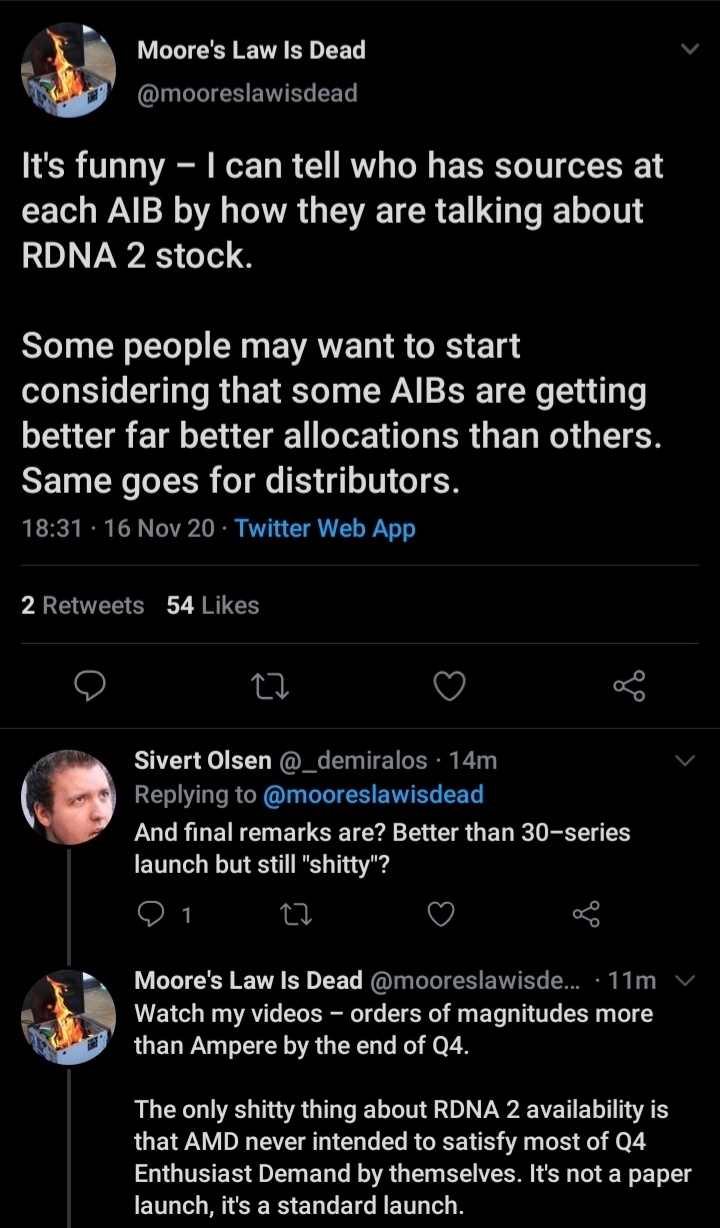Screen dimensions: 720x1228
Task: Open Moore's Law Is Dead profile picture
Action: (x=68, y=71)
